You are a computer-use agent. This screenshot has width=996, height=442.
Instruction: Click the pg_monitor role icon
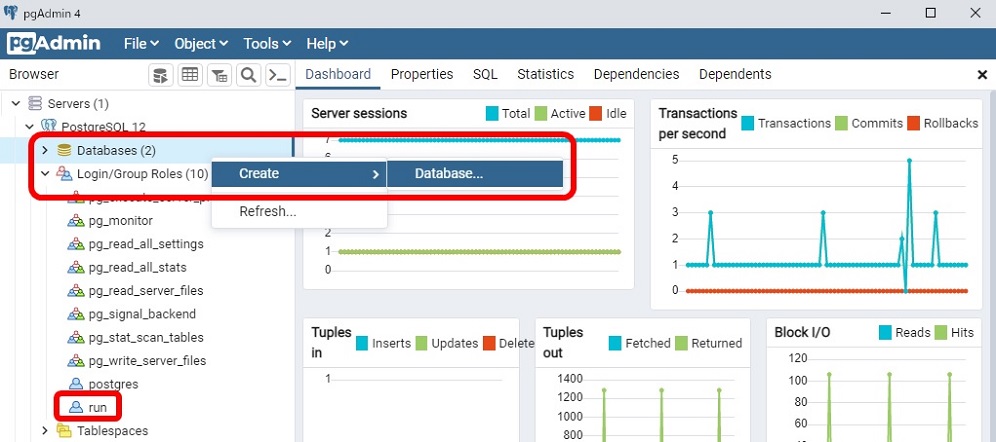76,221
